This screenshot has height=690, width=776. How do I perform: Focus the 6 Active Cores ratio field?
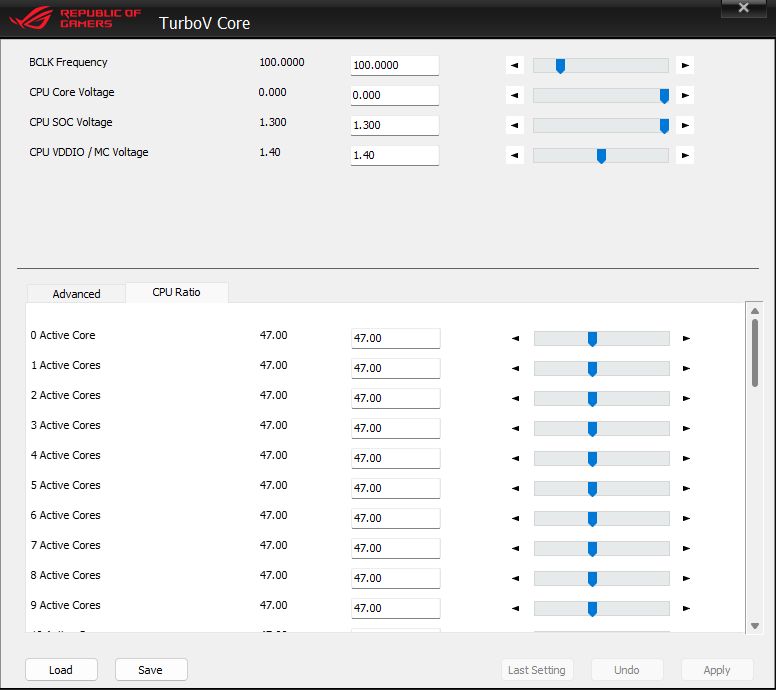click(x=395, y=519)
